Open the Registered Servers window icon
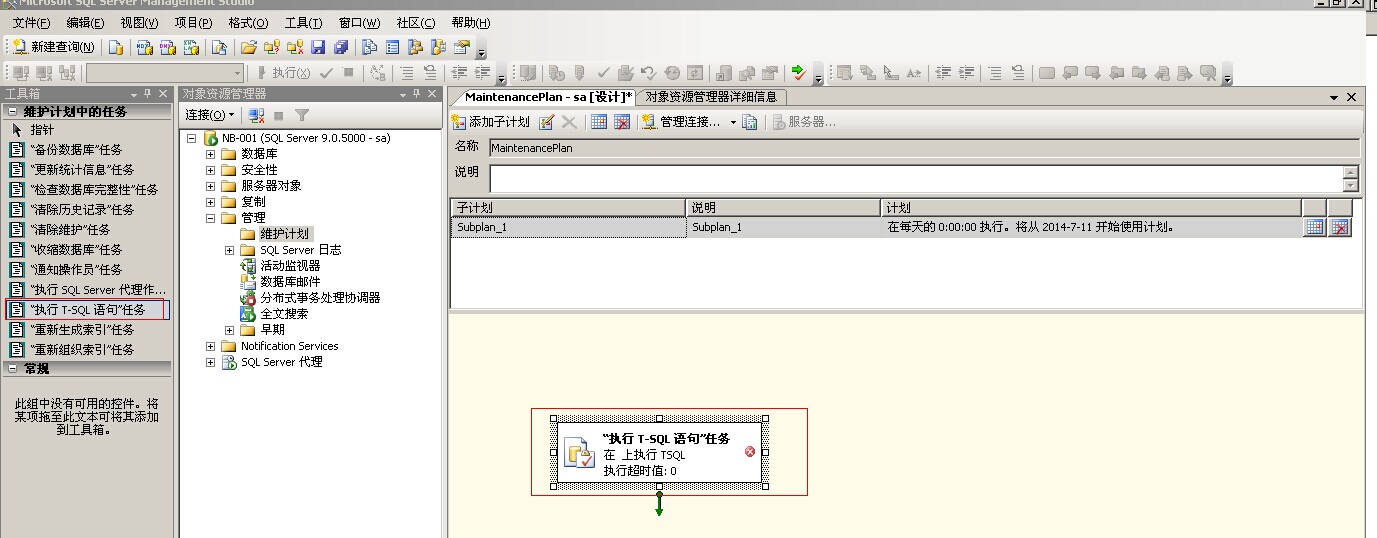The image size is (1377, 538). (369, 47)
